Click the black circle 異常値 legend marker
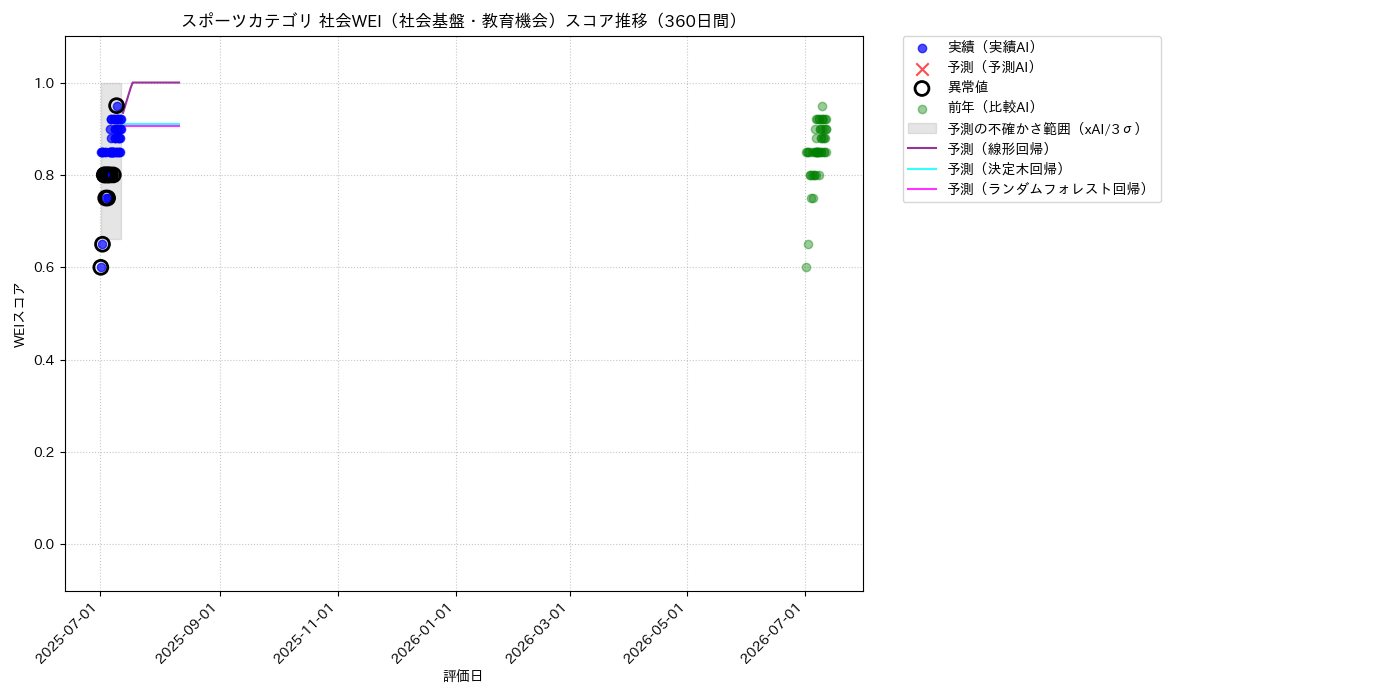The height and width of the screenshot is (700, 1400). pyautogui.click(x=922, y=88)
